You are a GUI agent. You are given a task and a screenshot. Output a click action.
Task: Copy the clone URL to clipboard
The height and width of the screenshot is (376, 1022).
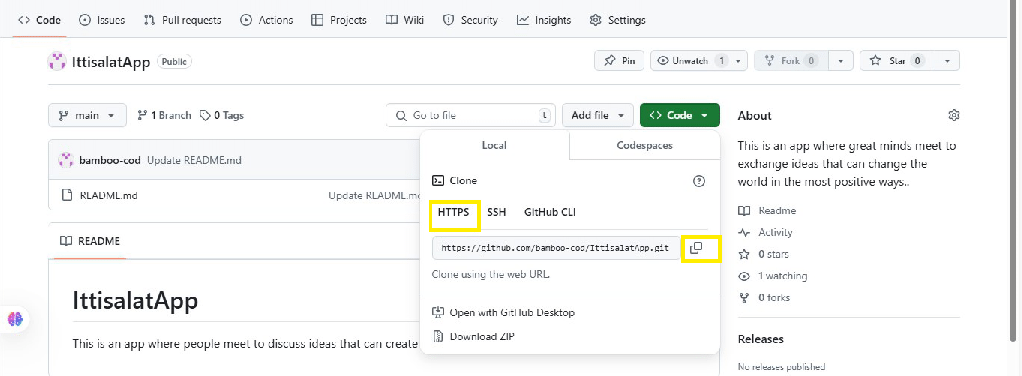click(696, 248)
